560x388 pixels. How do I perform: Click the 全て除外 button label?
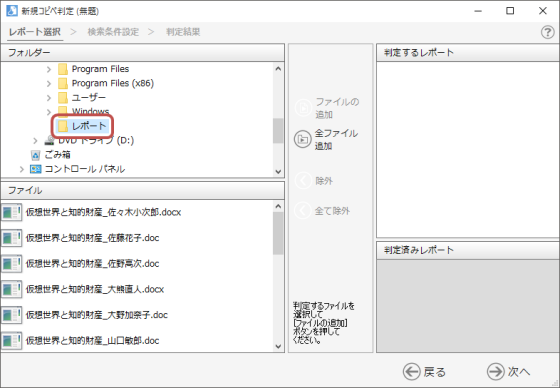click(x=332, y=211)
